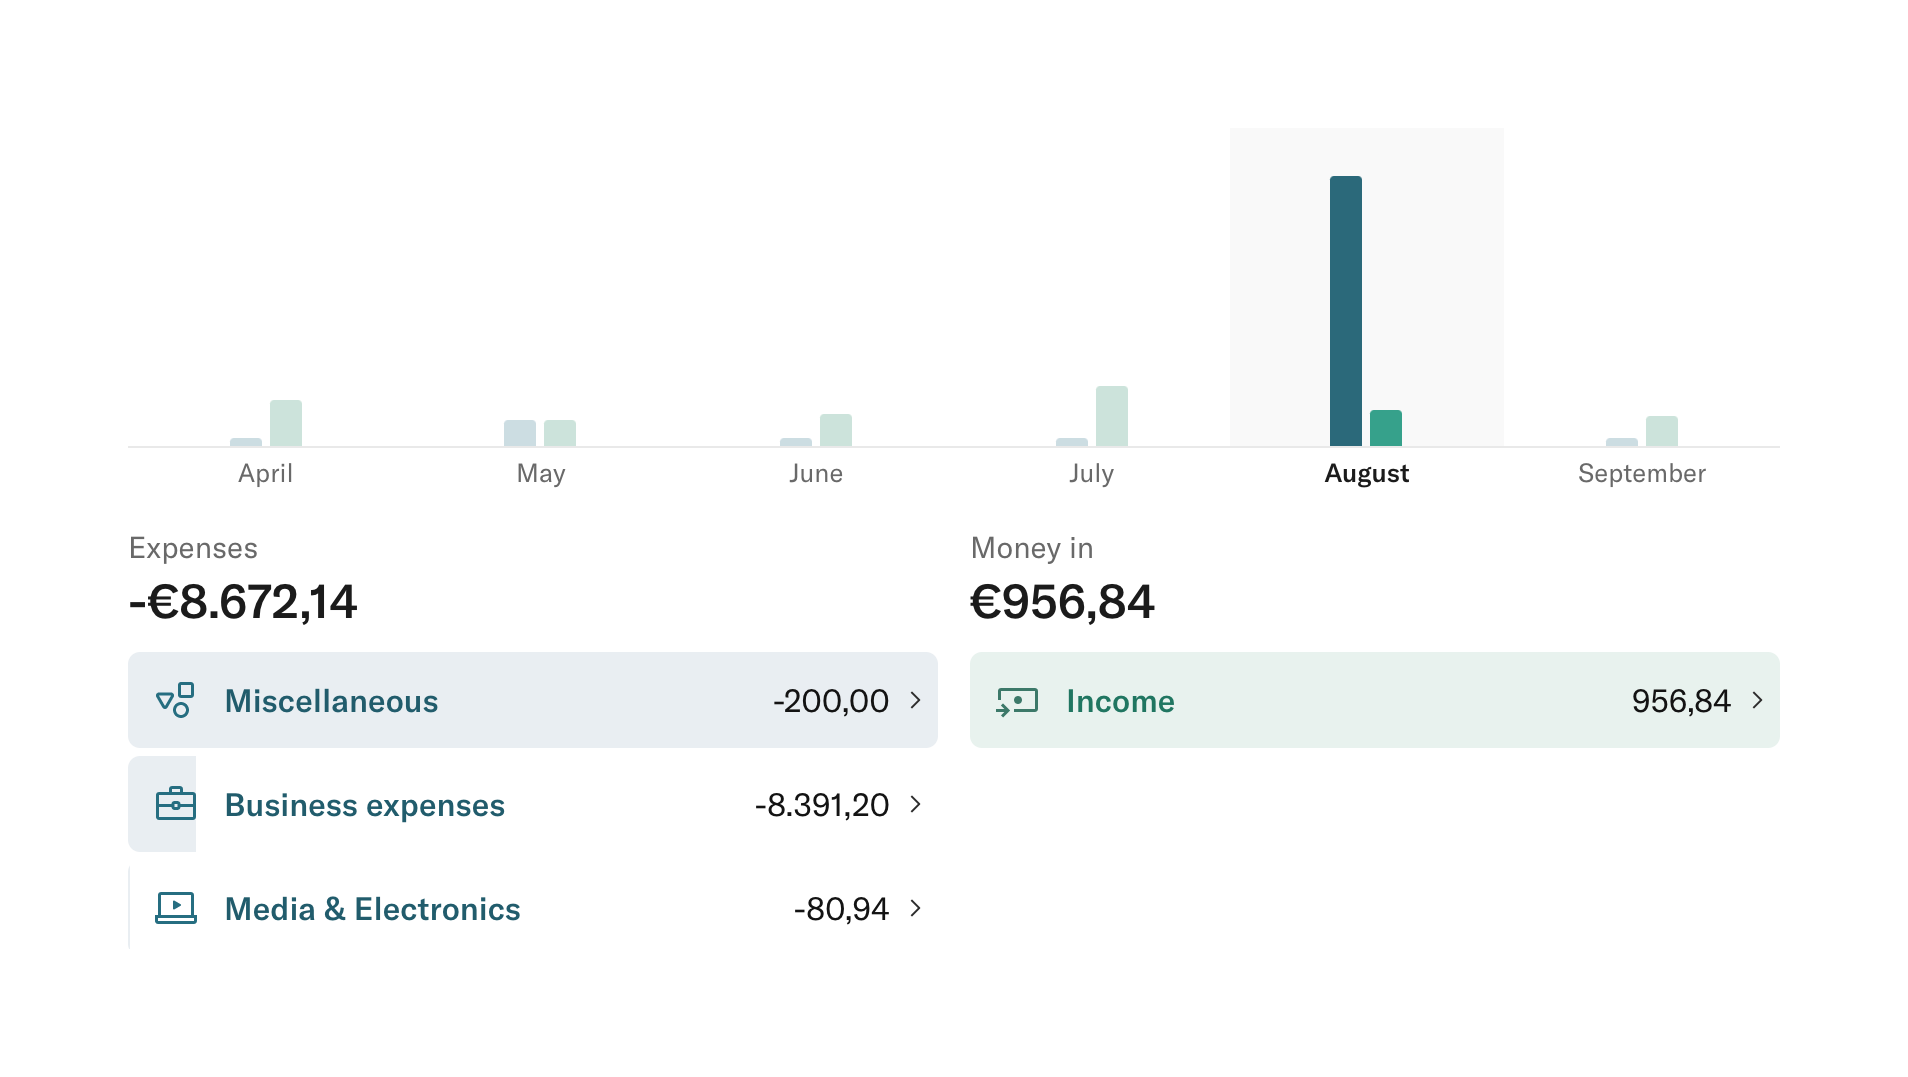Viewport: 1908px width, 1077px height.
Task: Open Media & Electronics chevron arrow
Action: [915, 908]
